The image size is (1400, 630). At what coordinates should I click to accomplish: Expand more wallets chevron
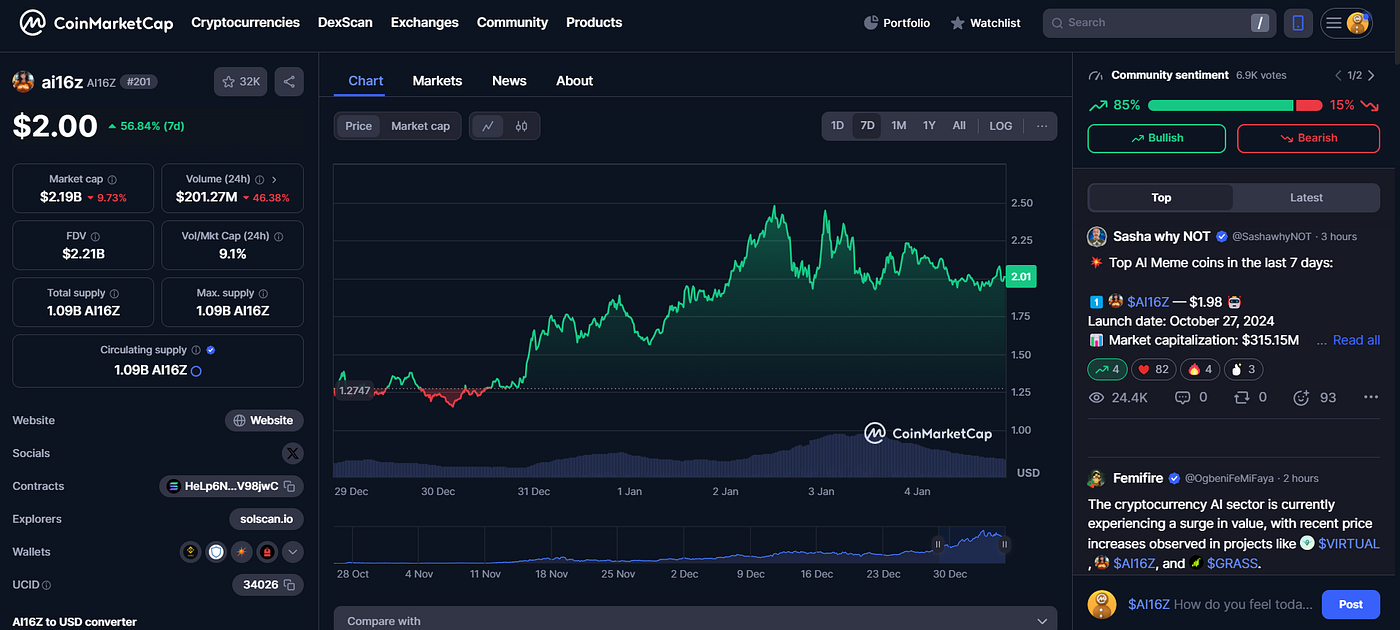click(x=292, y=551)
